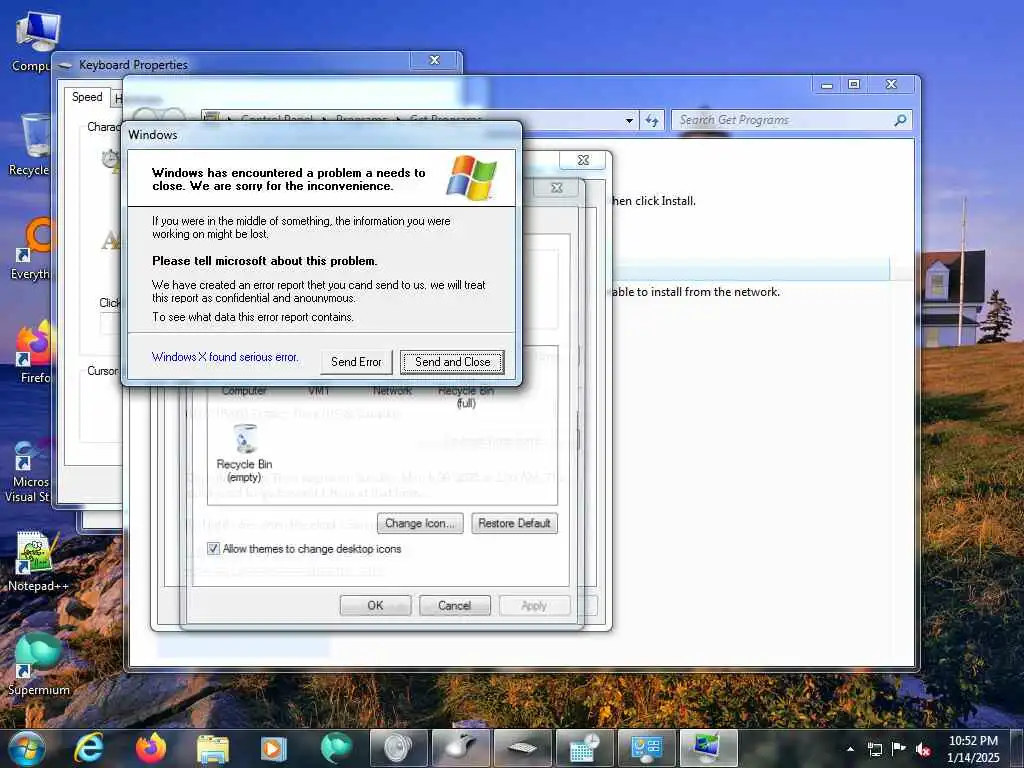Toggle Allow themes to change desktop icons
This screenshot has width=1024, height=768.
coord(214,549)
